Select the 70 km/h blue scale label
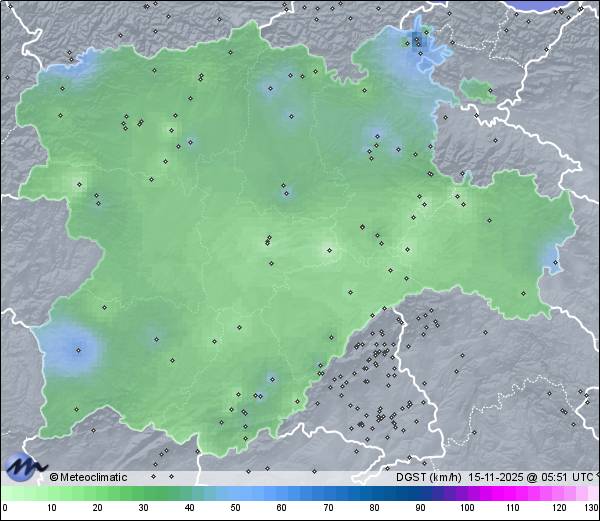The height and width of the screenshot is (521, 600). (x=328, y=507)
